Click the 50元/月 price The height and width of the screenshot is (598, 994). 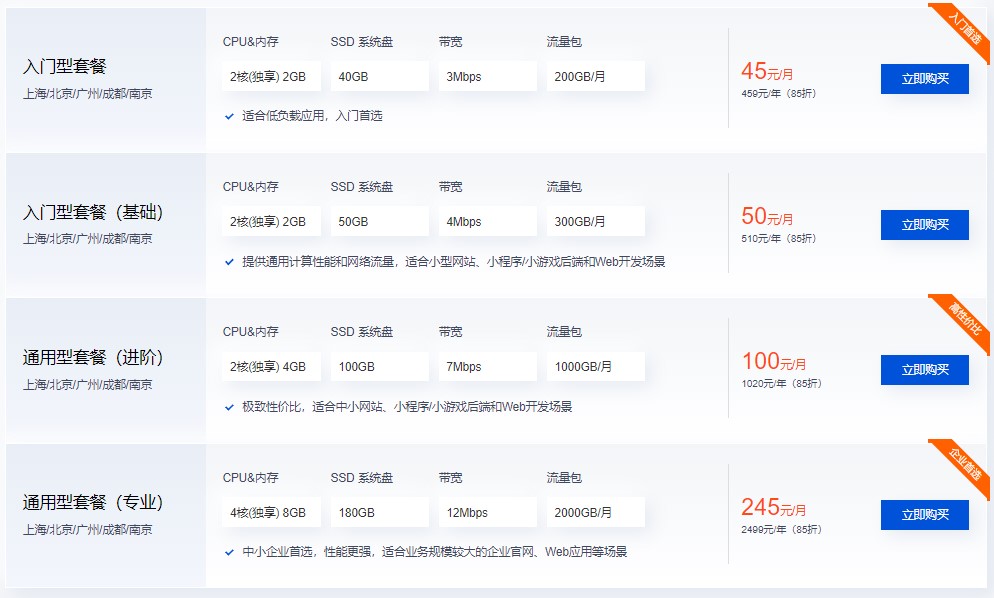767,216
